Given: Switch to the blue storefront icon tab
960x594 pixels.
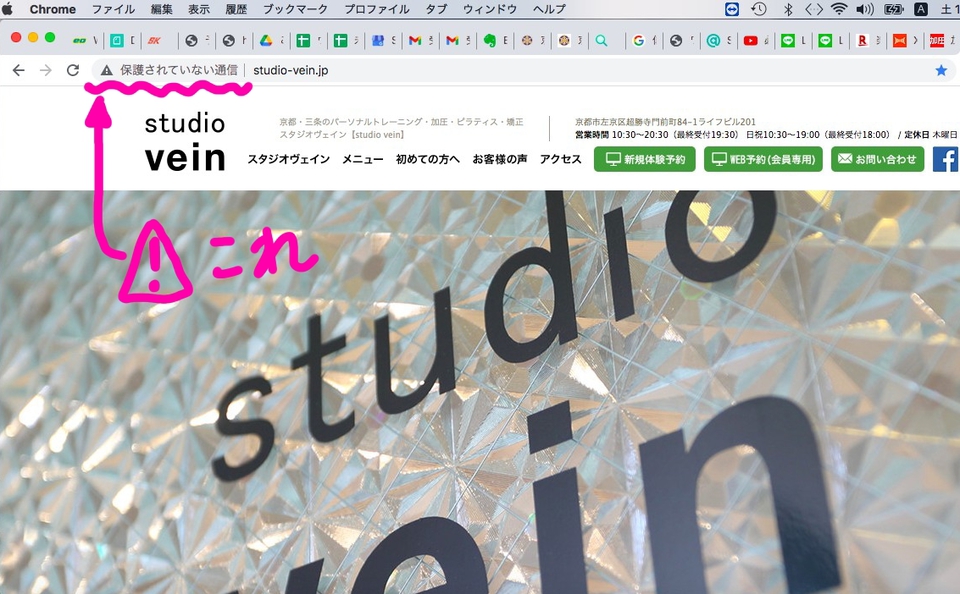Looking at the screenshot, I should click(378, 40).
